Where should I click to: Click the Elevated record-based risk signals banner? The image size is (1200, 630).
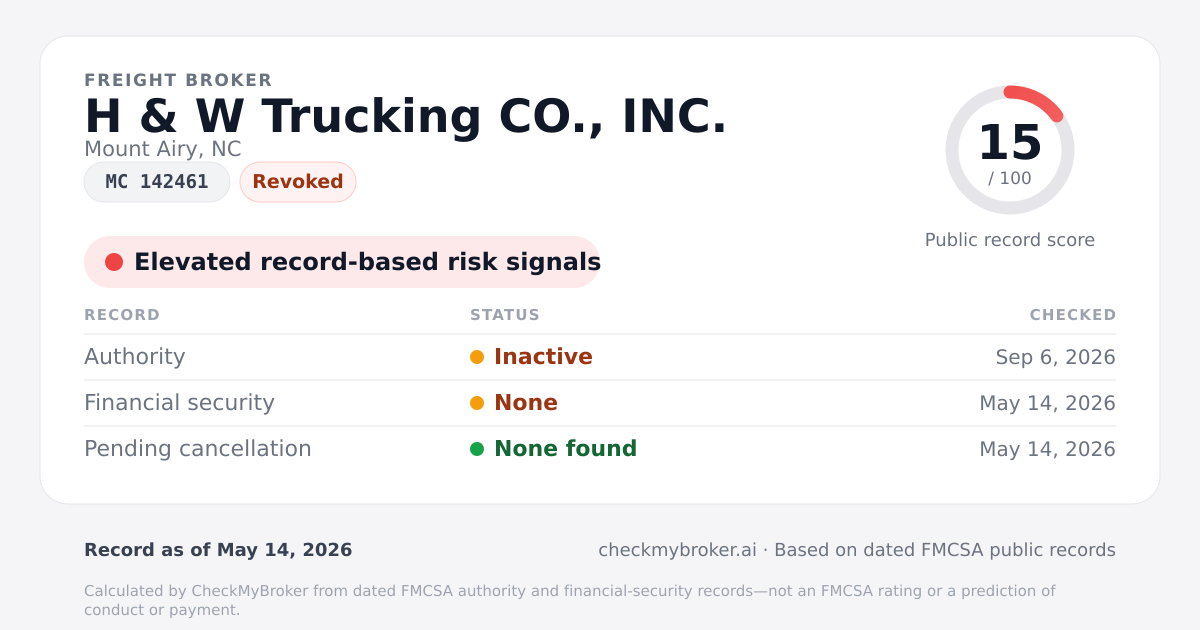342,262
